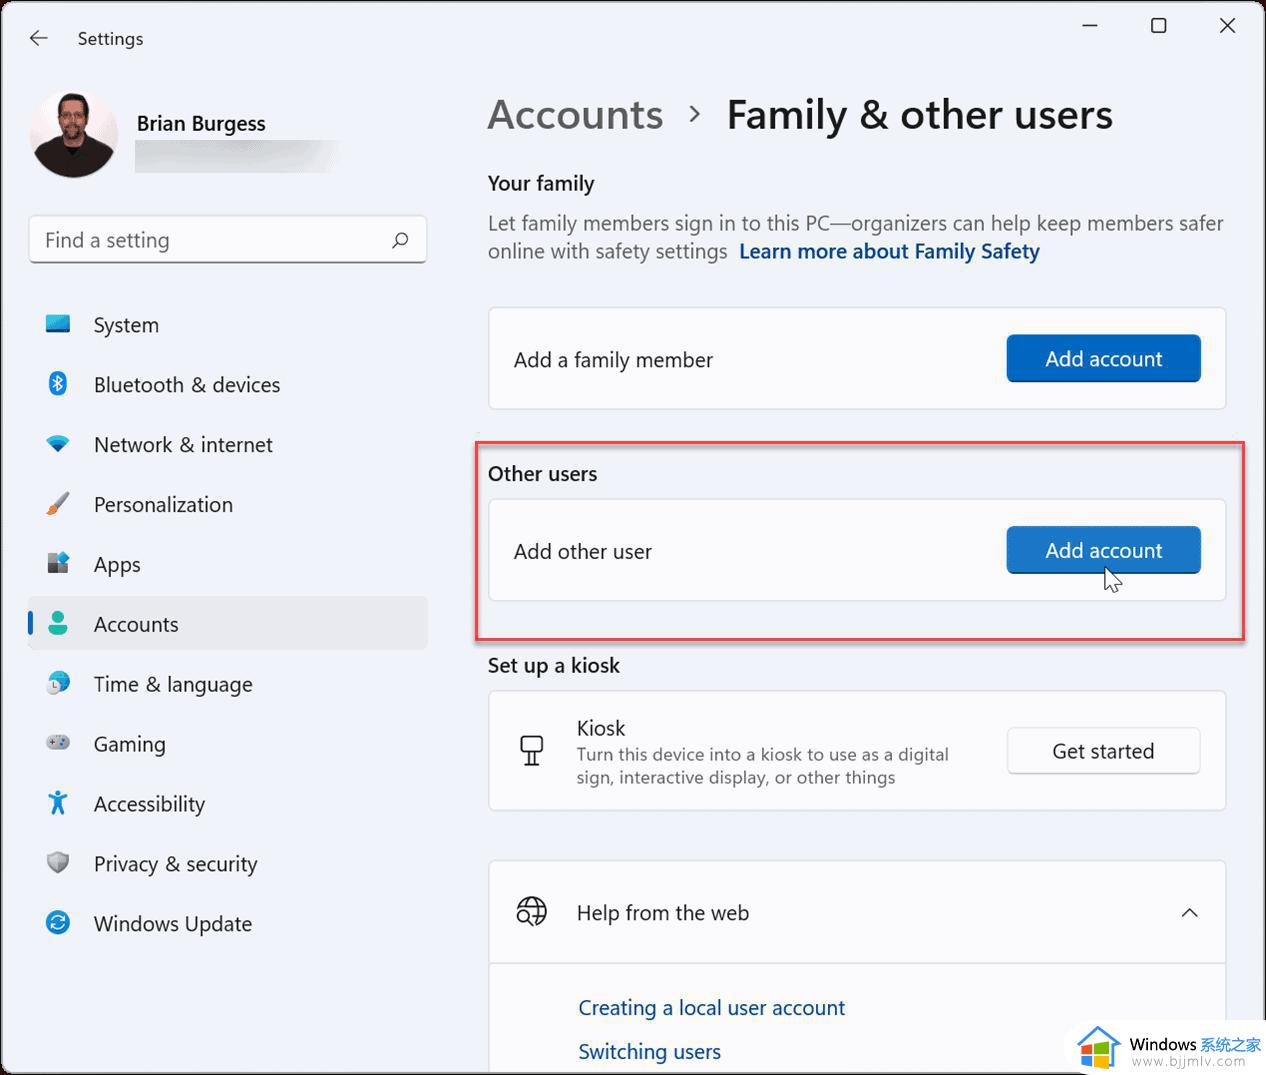Add account for a family member
1266x1075 pixels.
coord(1103,359)
